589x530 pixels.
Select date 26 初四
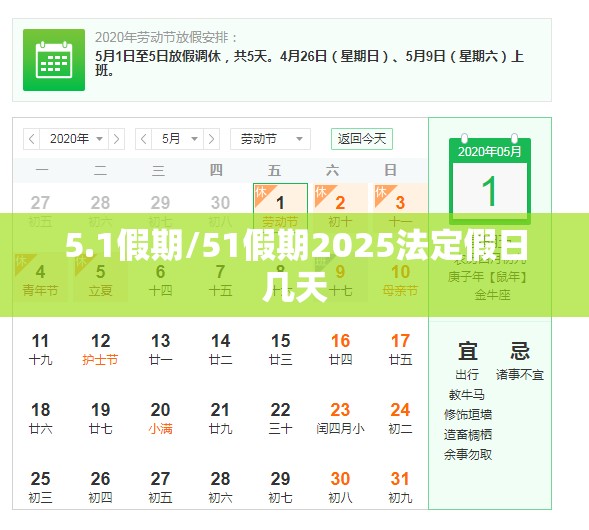tap(100, 487)
